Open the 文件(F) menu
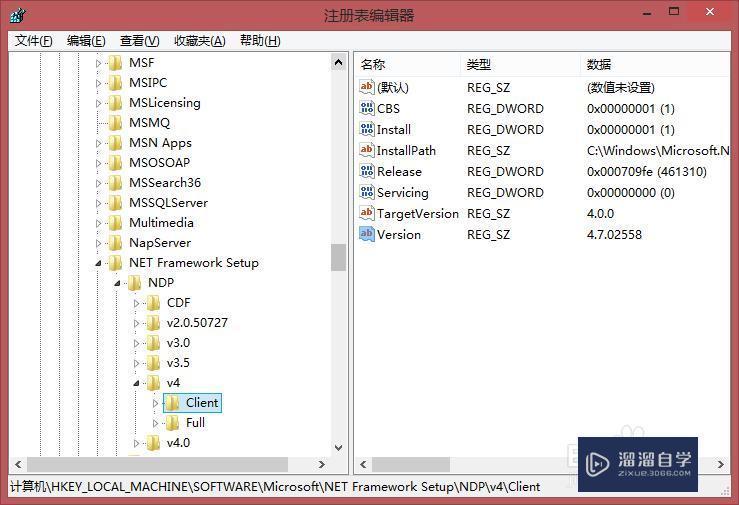 tap(33, 41)
